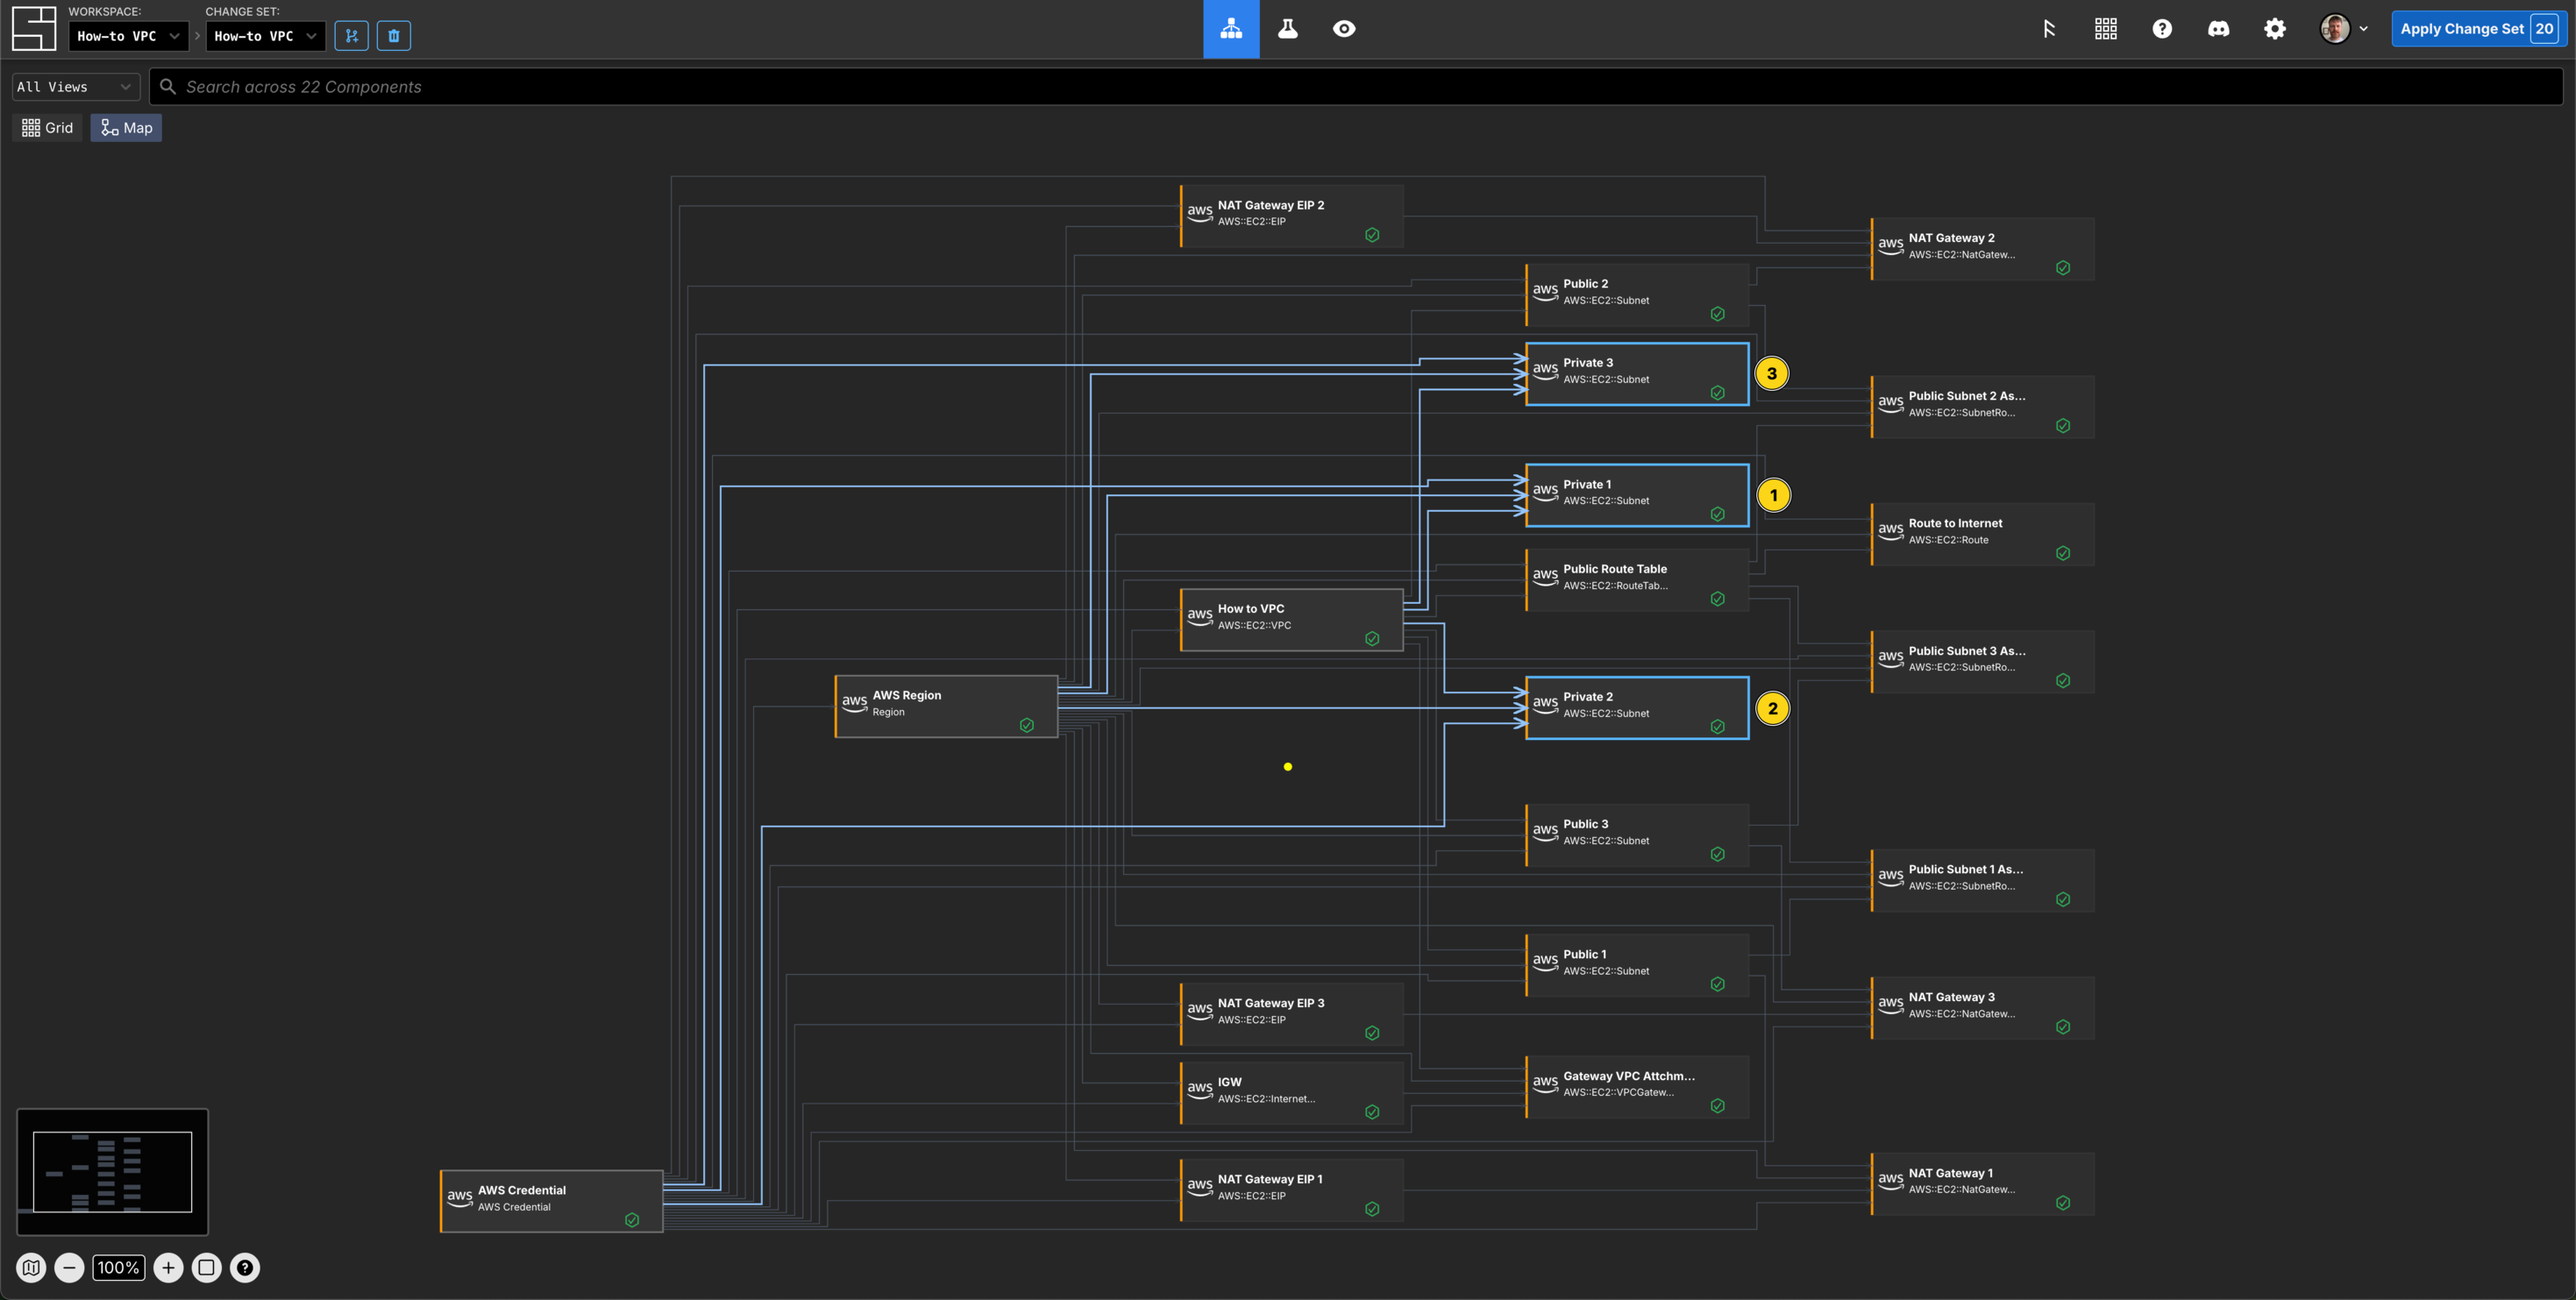Select the Public 1 subnet component
Viewport: 2576px width, 1300px height.
pyautogui.click(x=1637, y=965)
